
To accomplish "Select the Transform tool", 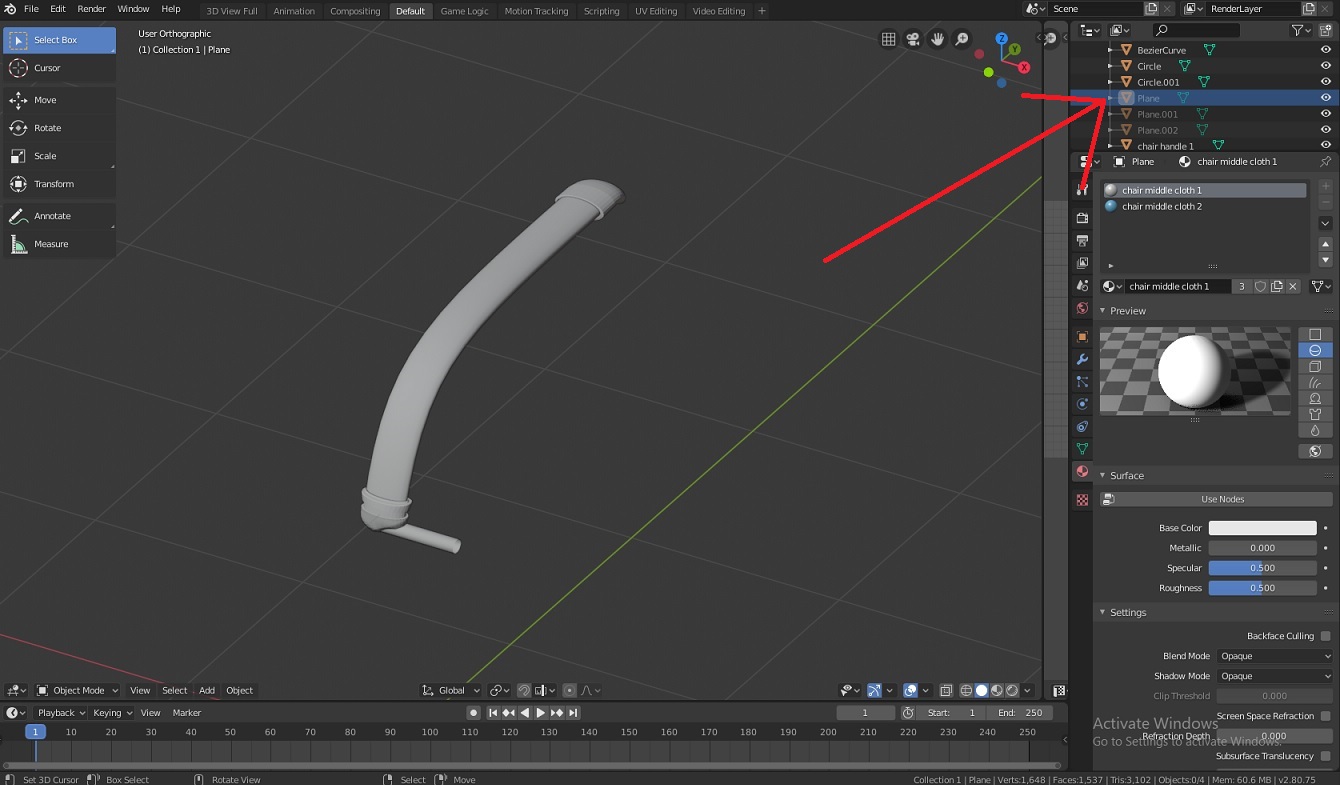I will coord(59,184).
